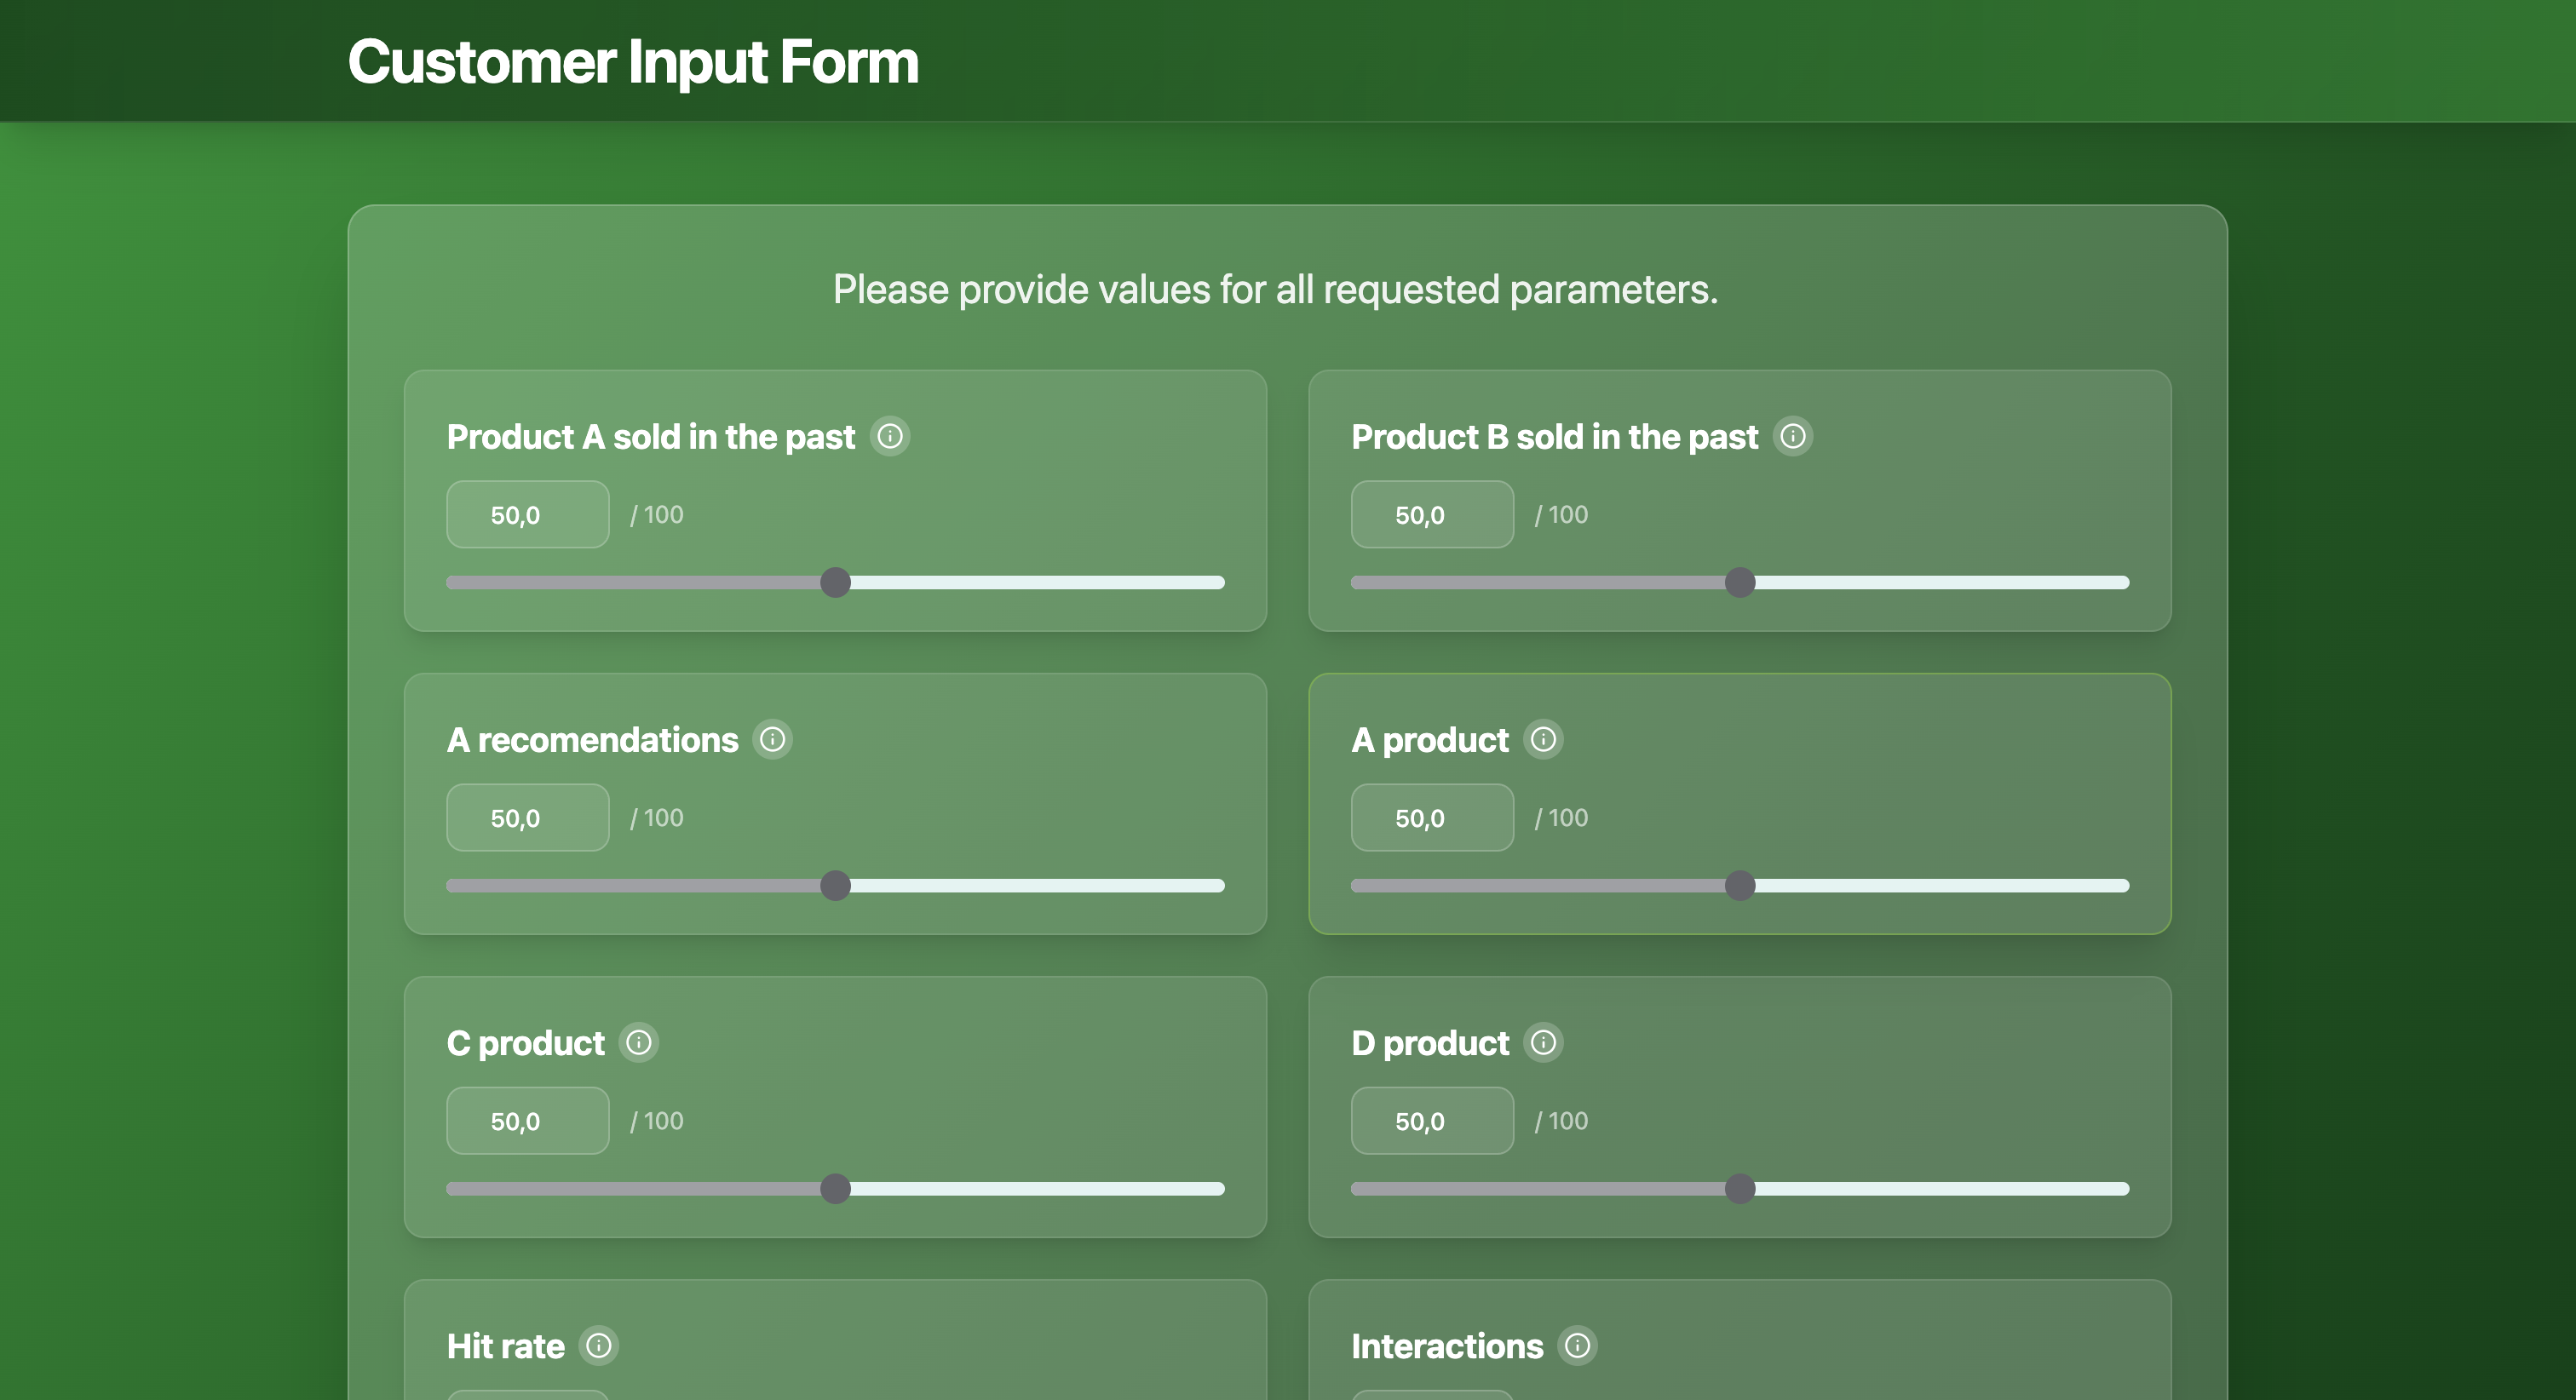The width and height of the screenshot is (2576, 1400).
Task: Click the D product slider thumb
Action: [1739, 1188]
